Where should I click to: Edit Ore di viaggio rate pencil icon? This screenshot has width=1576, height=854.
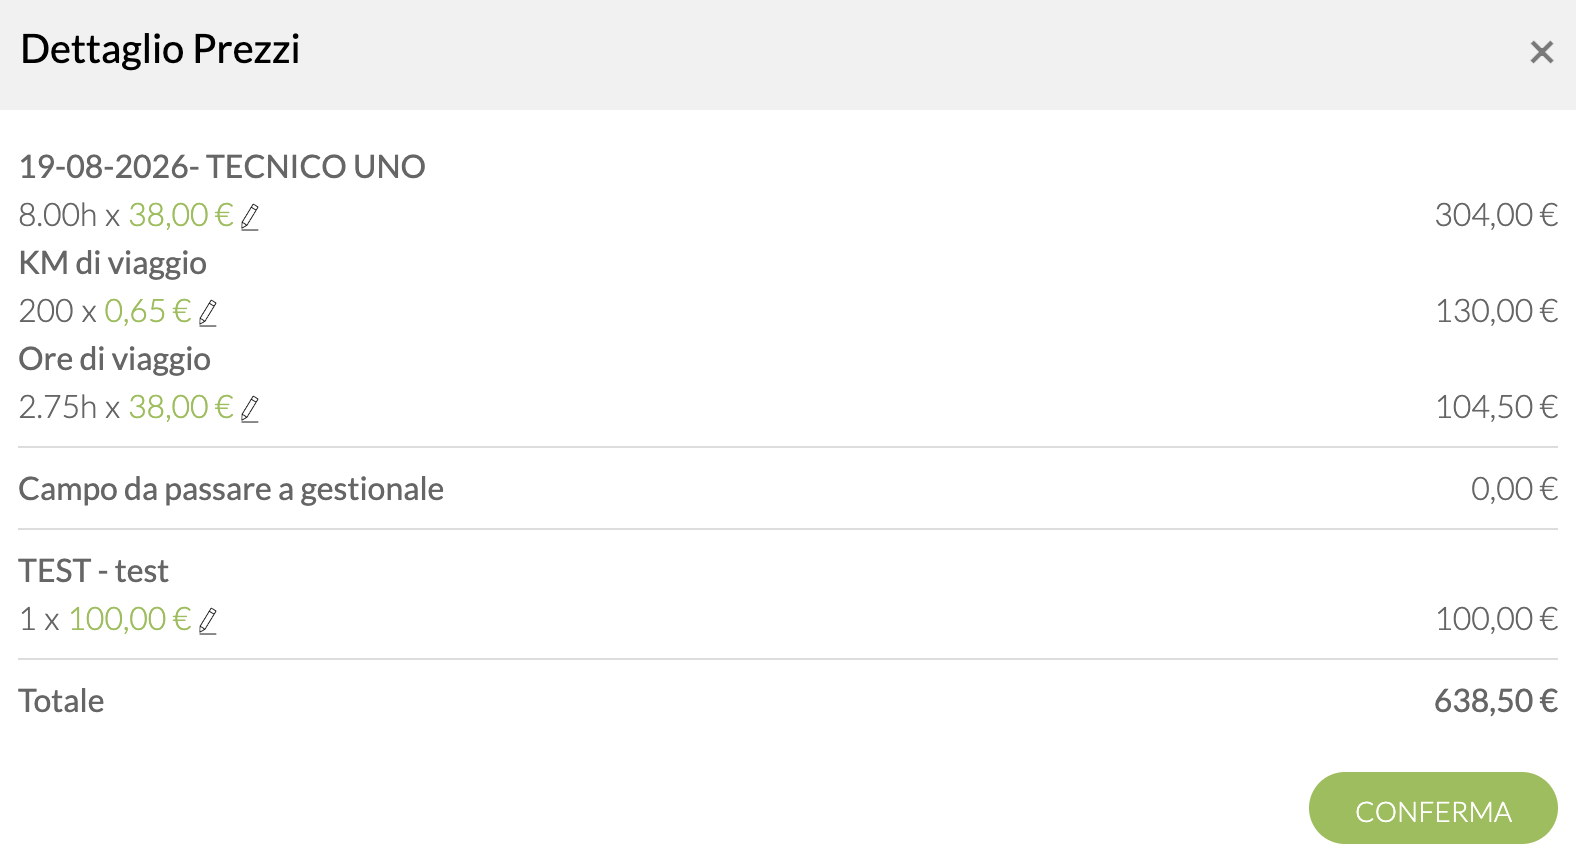click(250, 408)
